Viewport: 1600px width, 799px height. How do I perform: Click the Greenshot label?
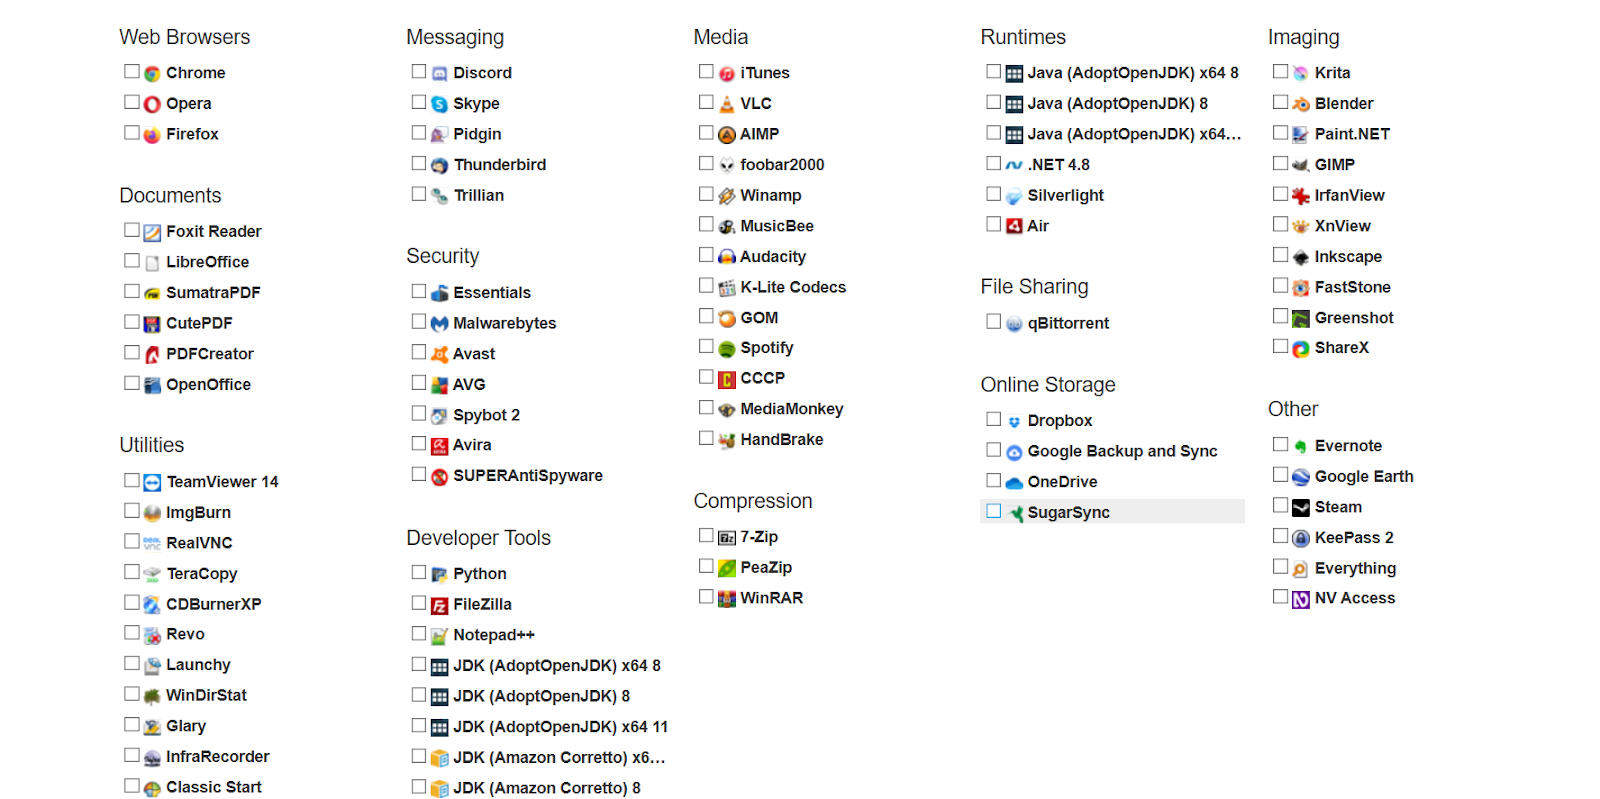[x=1354, y=318]
